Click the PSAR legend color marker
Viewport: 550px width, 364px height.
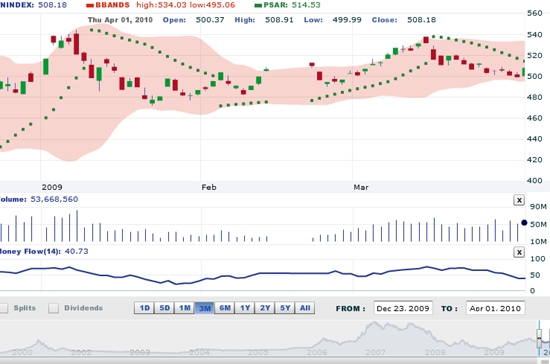pos(258,5)
